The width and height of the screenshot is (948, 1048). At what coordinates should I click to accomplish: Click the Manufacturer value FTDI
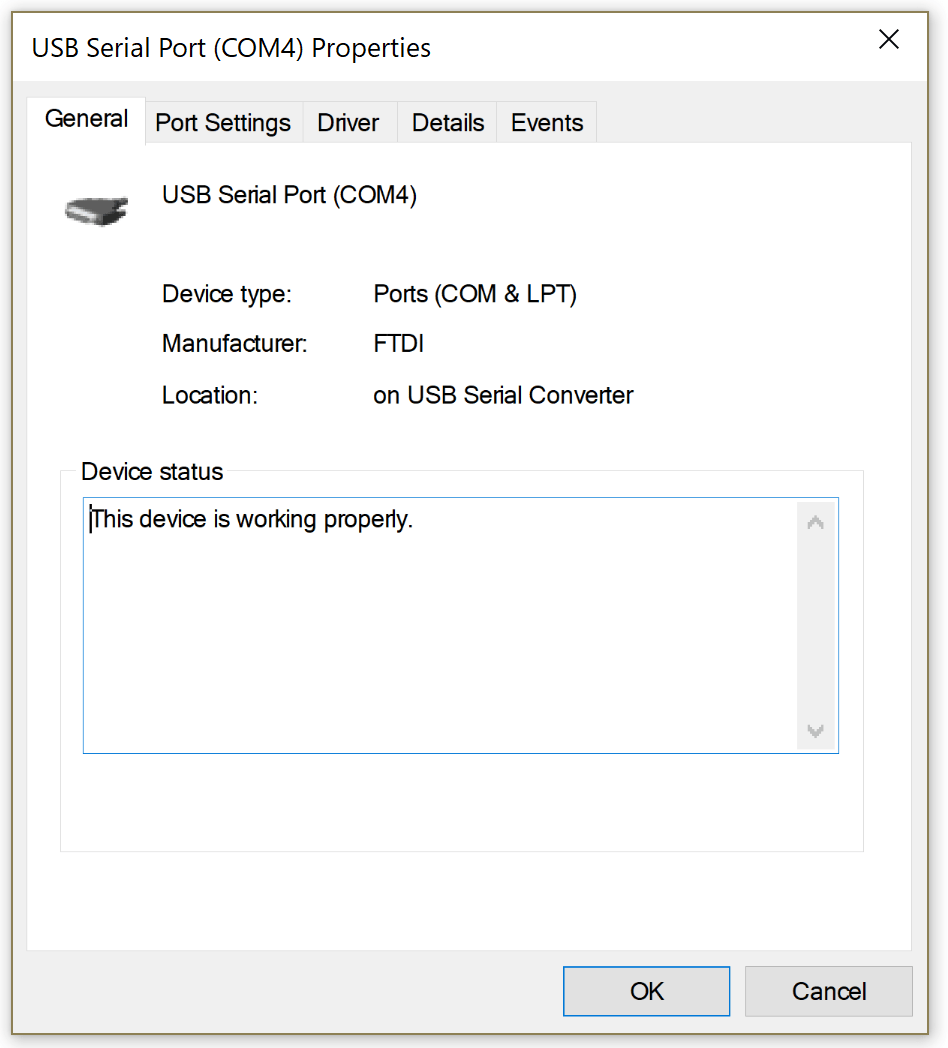click(x=398, y=343)
